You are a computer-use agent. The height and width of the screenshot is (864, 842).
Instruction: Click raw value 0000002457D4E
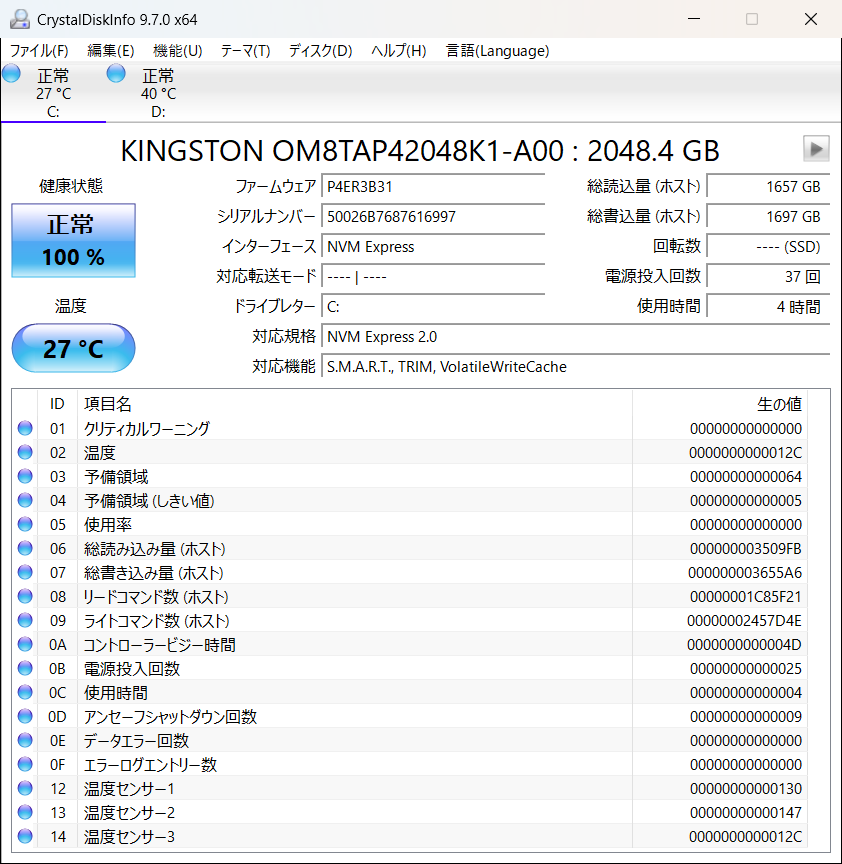point(744,621)
